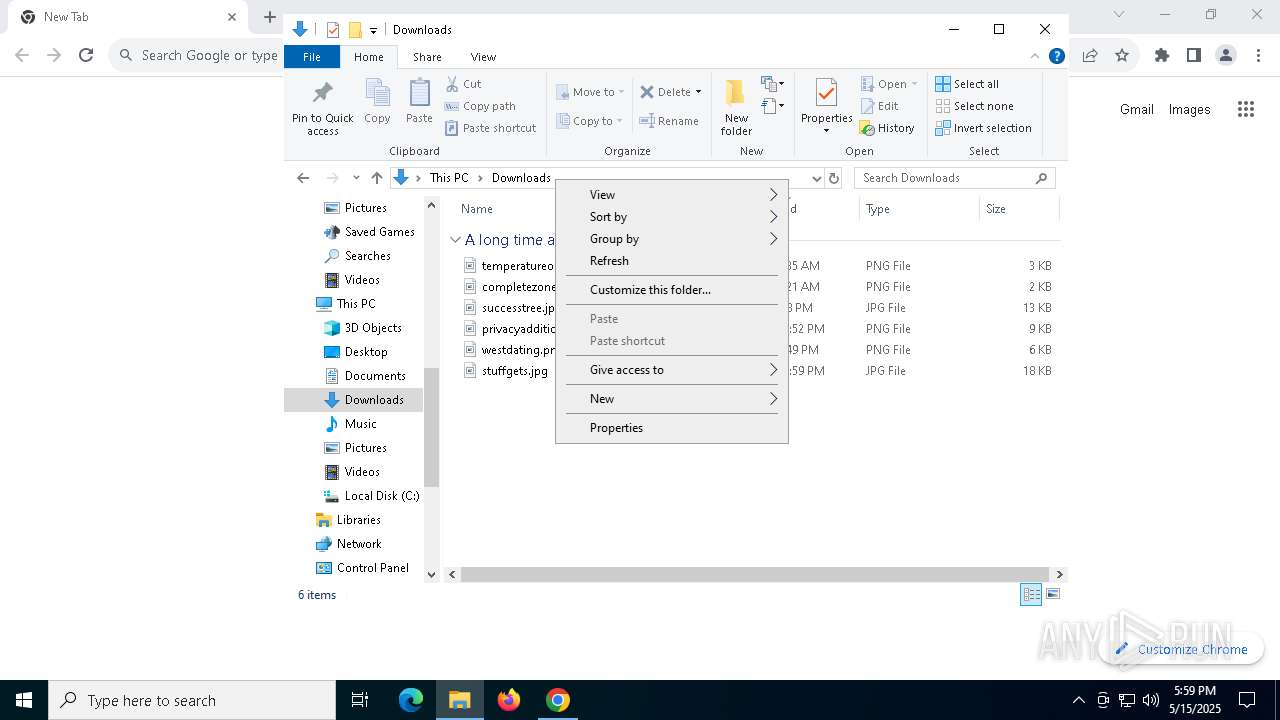Select Searches in navigation pane

point(357,256)
